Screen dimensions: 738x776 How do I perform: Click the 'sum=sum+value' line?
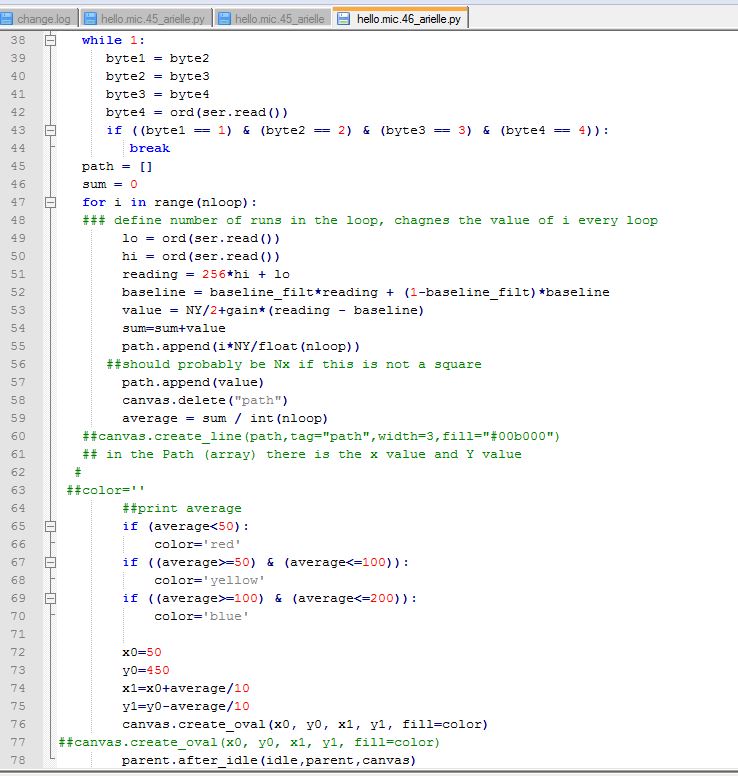click(174, 328)
